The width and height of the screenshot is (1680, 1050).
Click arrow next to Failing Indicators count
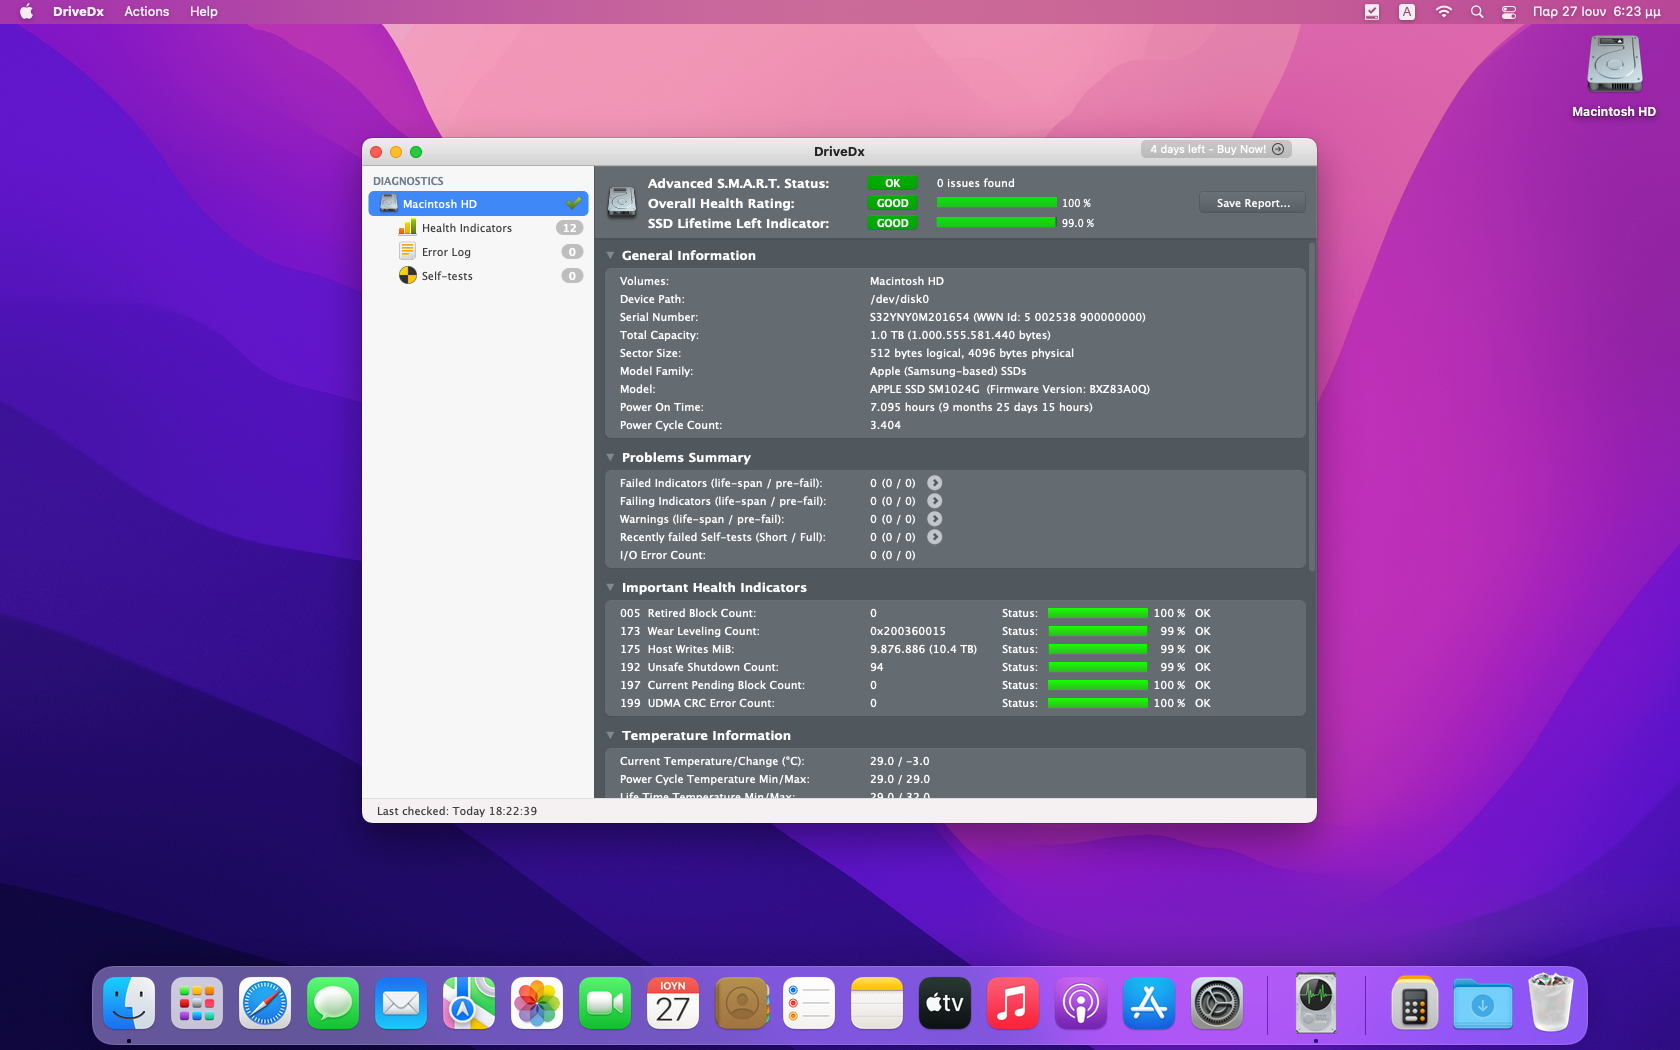tap(935, 501)
